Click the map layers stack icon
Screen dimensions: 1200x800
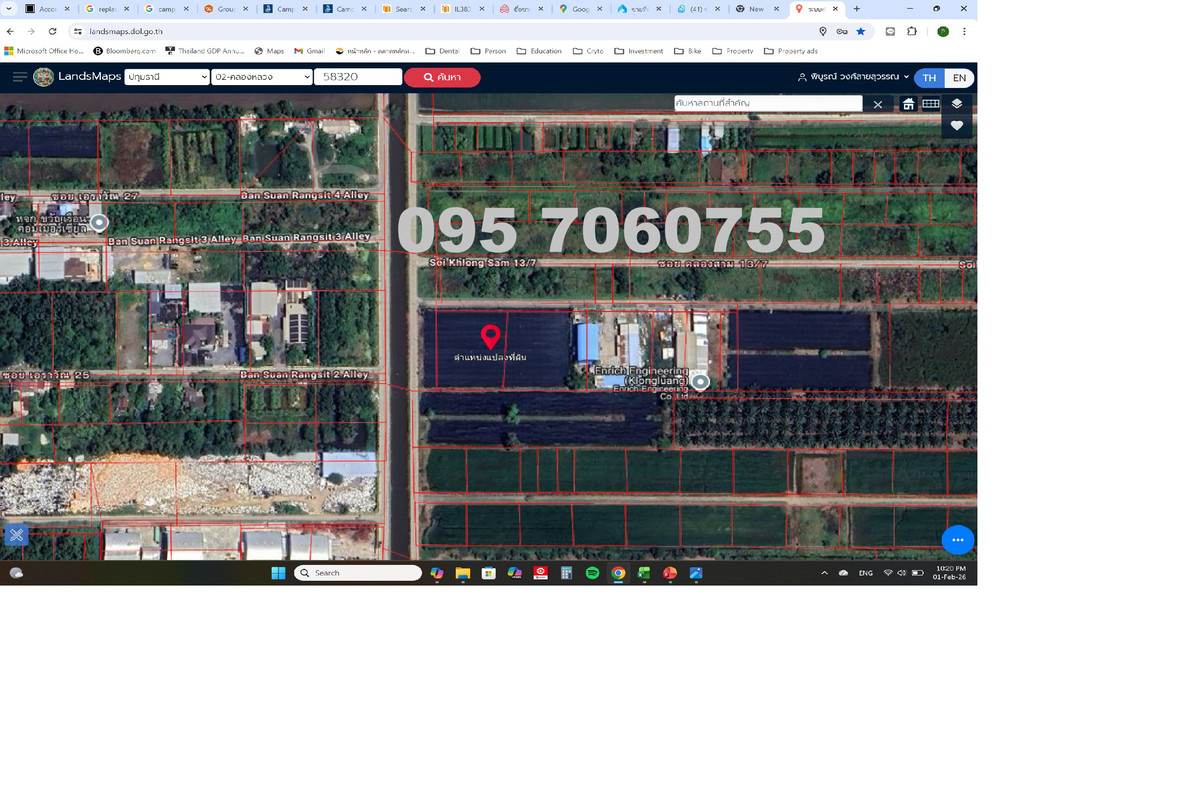click(x=956, y=104)
